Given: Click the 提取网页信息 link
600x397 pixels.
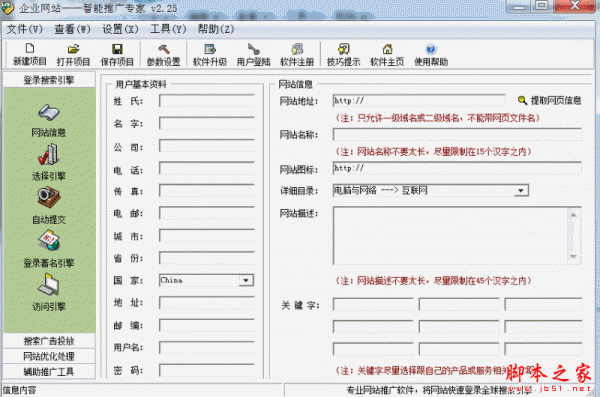Looking at the screenshot, I should [556, 100].
